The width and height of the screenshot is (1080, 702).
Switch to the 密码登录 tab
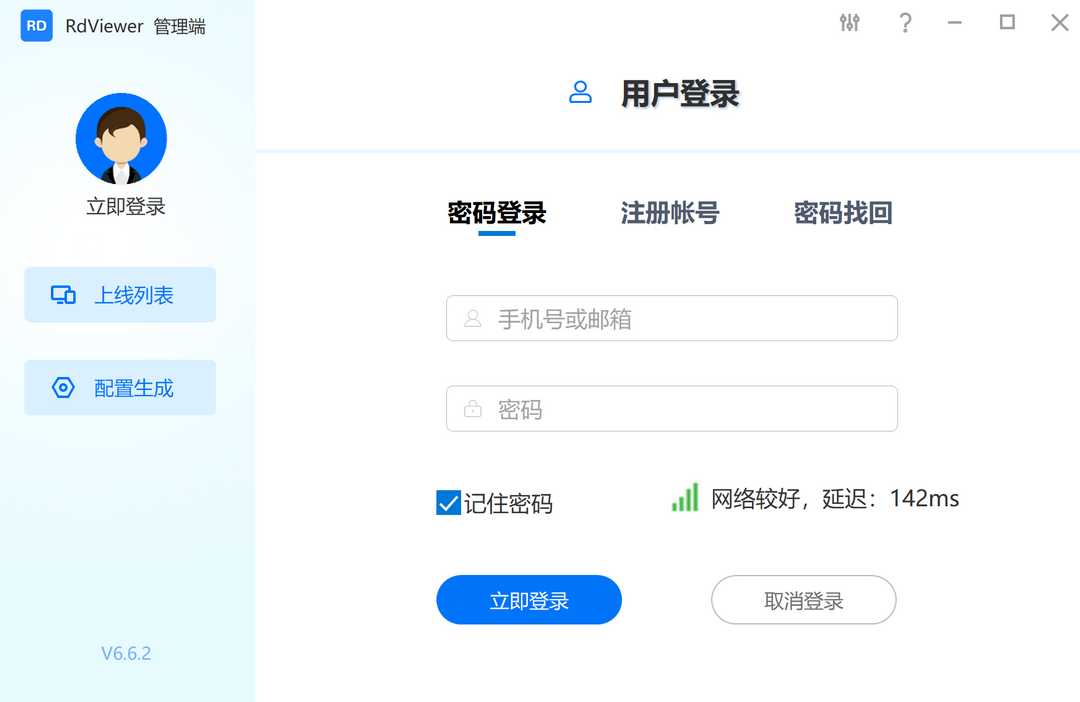497,213
